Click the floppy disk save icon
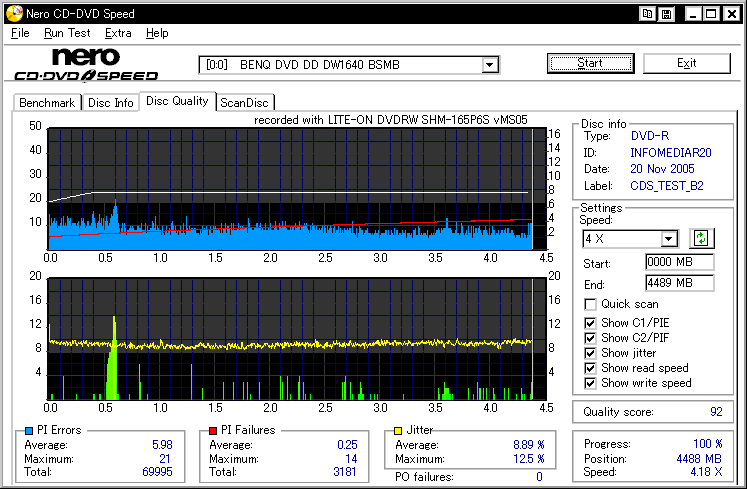 (666, 14)
